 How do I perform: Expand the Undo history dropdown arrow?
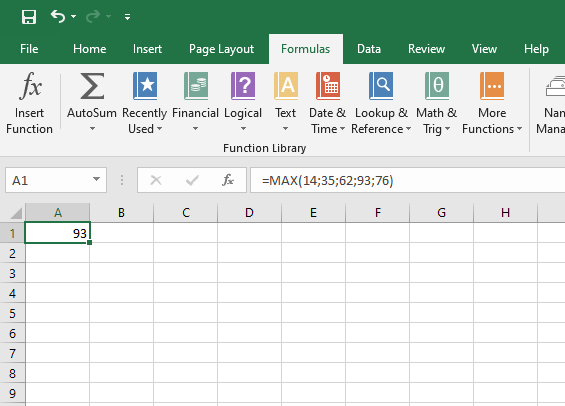tap(74, 17)
